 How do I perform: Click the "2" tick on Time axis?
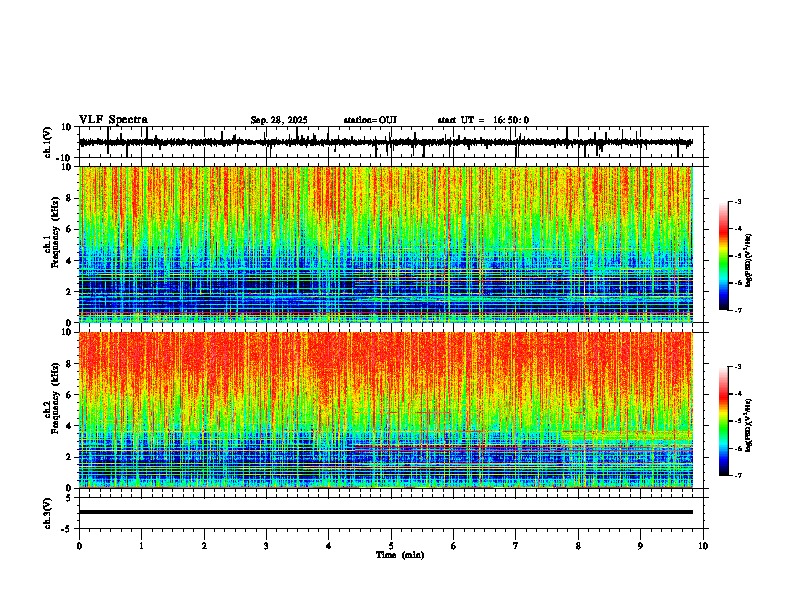pos(204,546)
